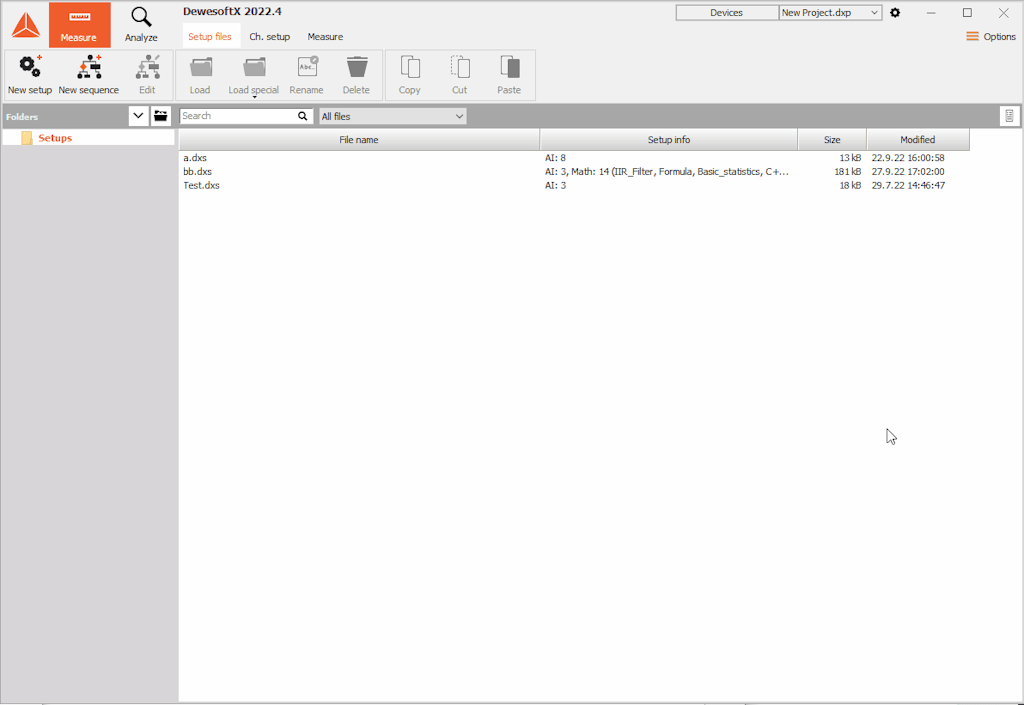1024x705 pixels.
Task: Click the Devices button
Action: point(727,12)
